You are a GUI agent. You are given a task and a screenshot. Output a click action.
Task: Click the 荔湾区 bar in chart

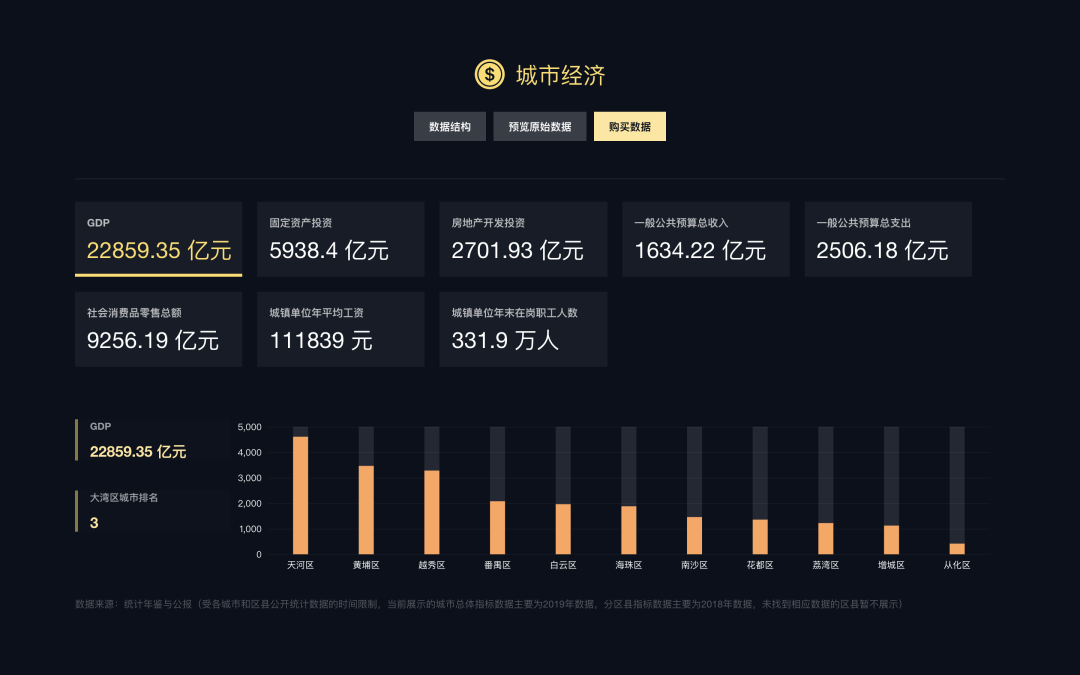(826, 539)
